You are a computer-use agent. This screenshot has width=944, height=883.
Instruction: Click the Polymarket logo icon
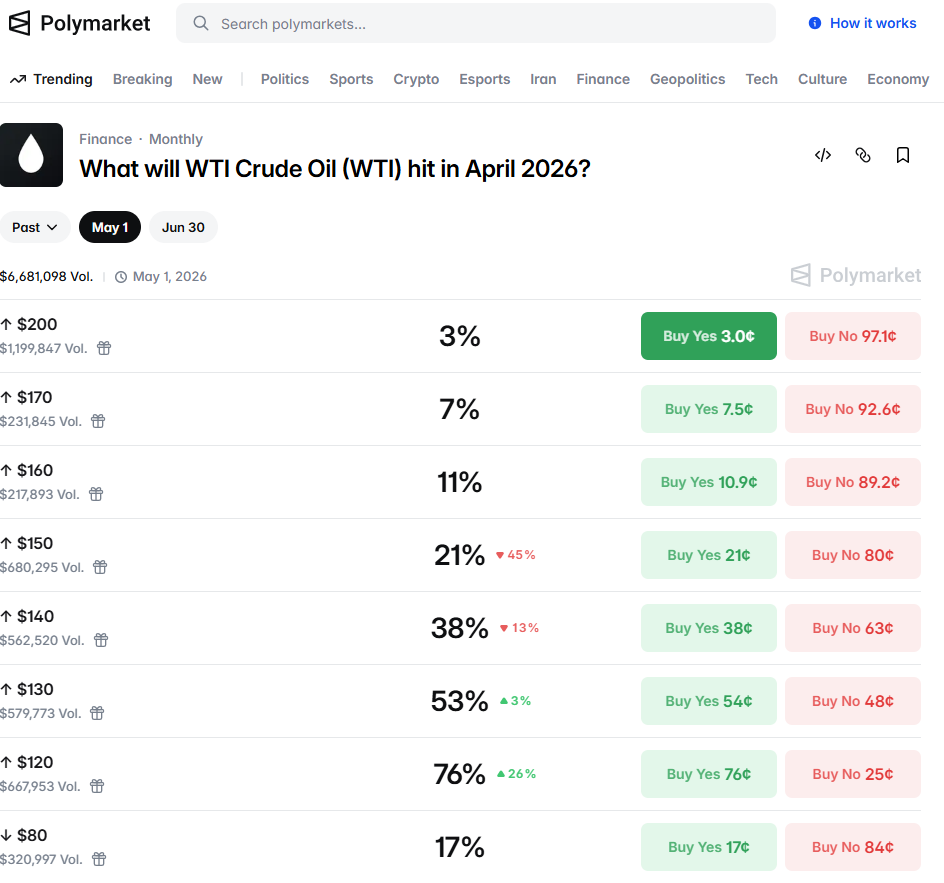[20, 23]
